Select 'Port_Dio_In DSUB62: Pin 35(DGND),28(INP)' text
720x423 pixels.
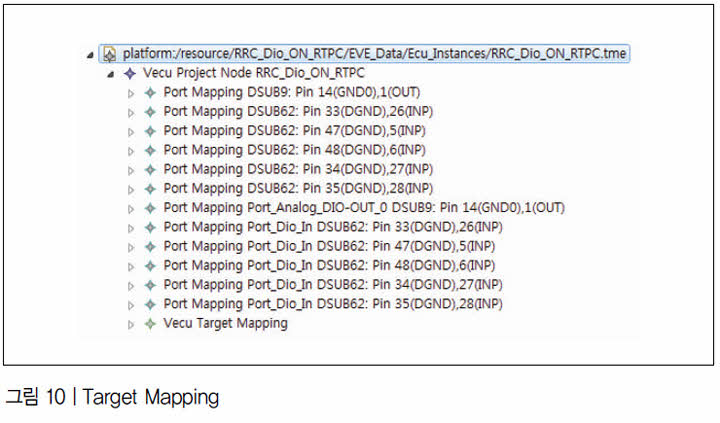[x=375, y=305]
